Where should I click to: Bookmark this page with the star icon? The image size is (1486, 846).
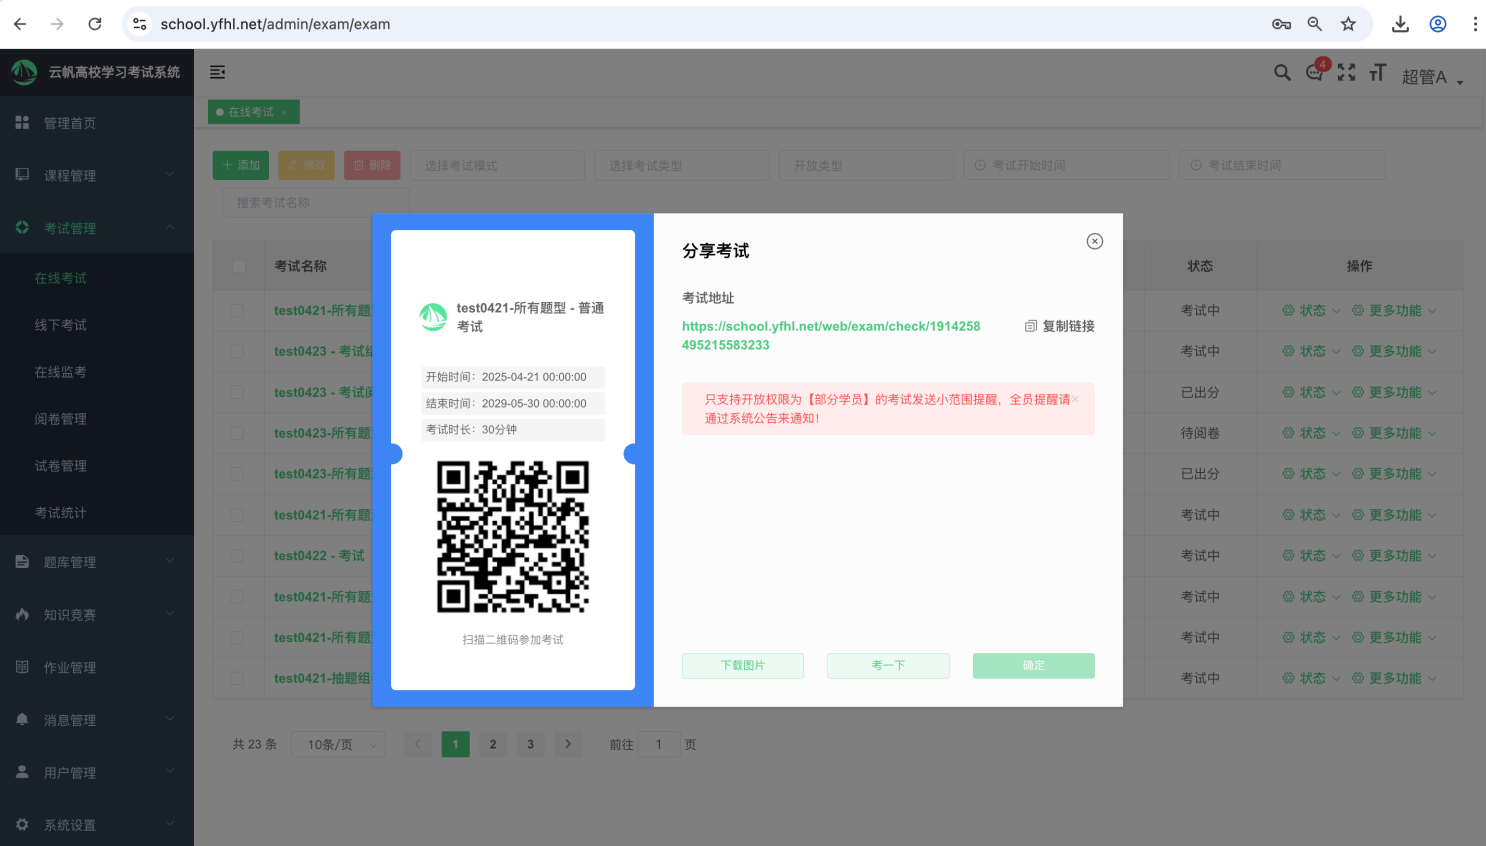coord(1348,24)
